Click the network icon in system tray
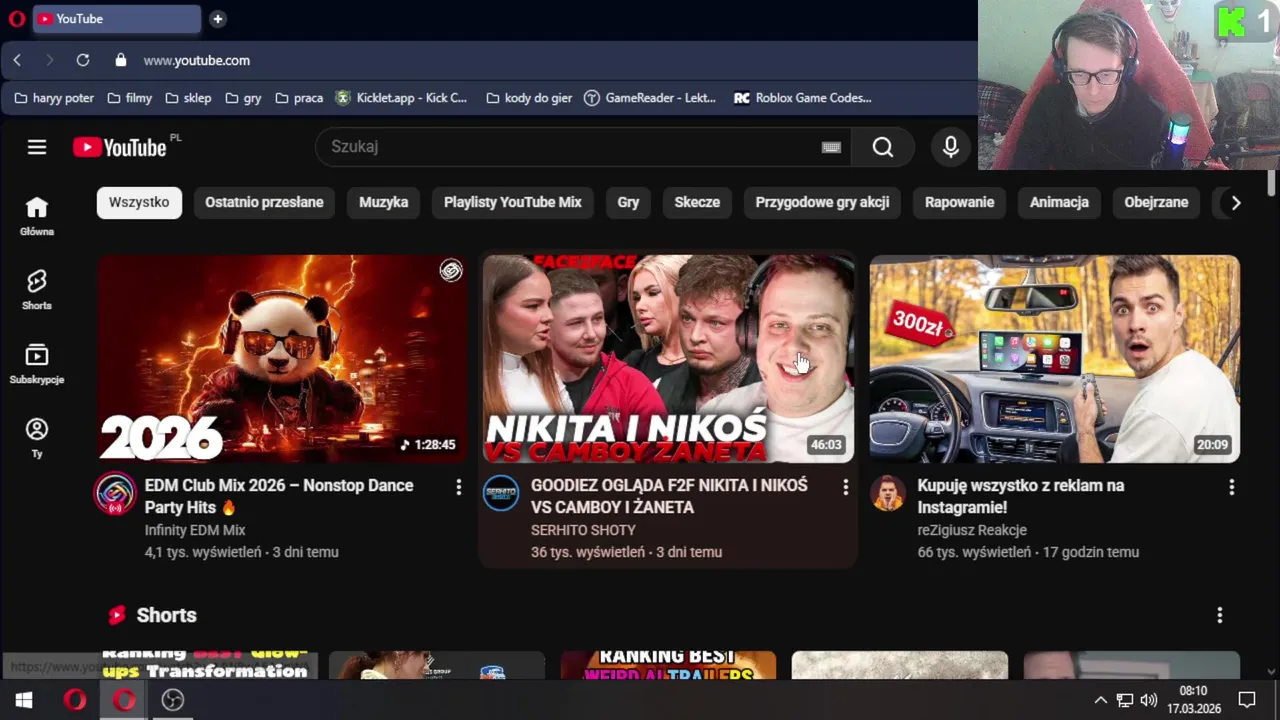The width and height of the screenshot is (1280, 720). click(1124, 700)
